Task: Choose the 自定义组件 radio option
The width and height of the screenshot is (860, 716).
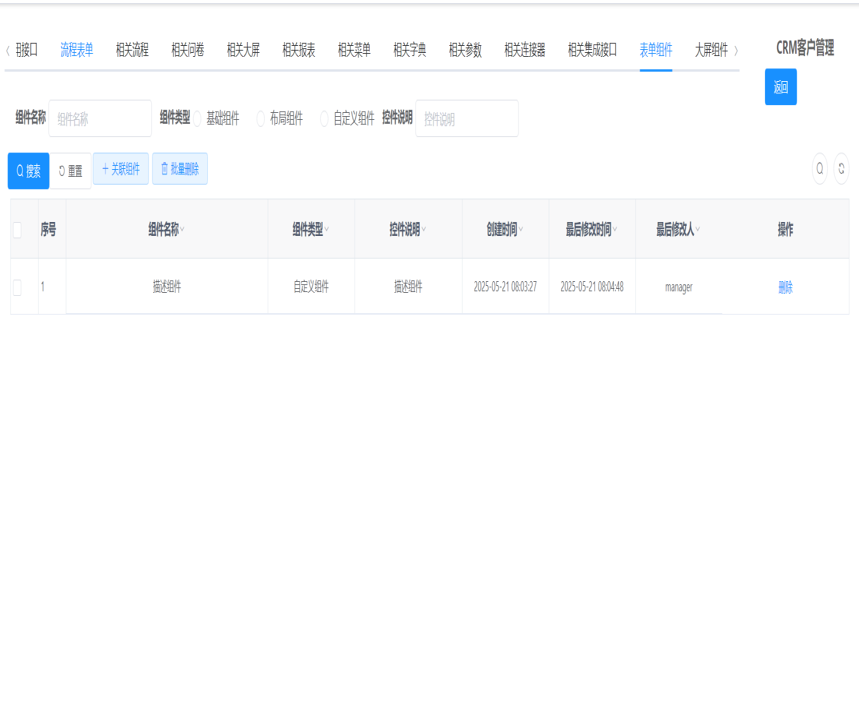Action: pos(324,118)
